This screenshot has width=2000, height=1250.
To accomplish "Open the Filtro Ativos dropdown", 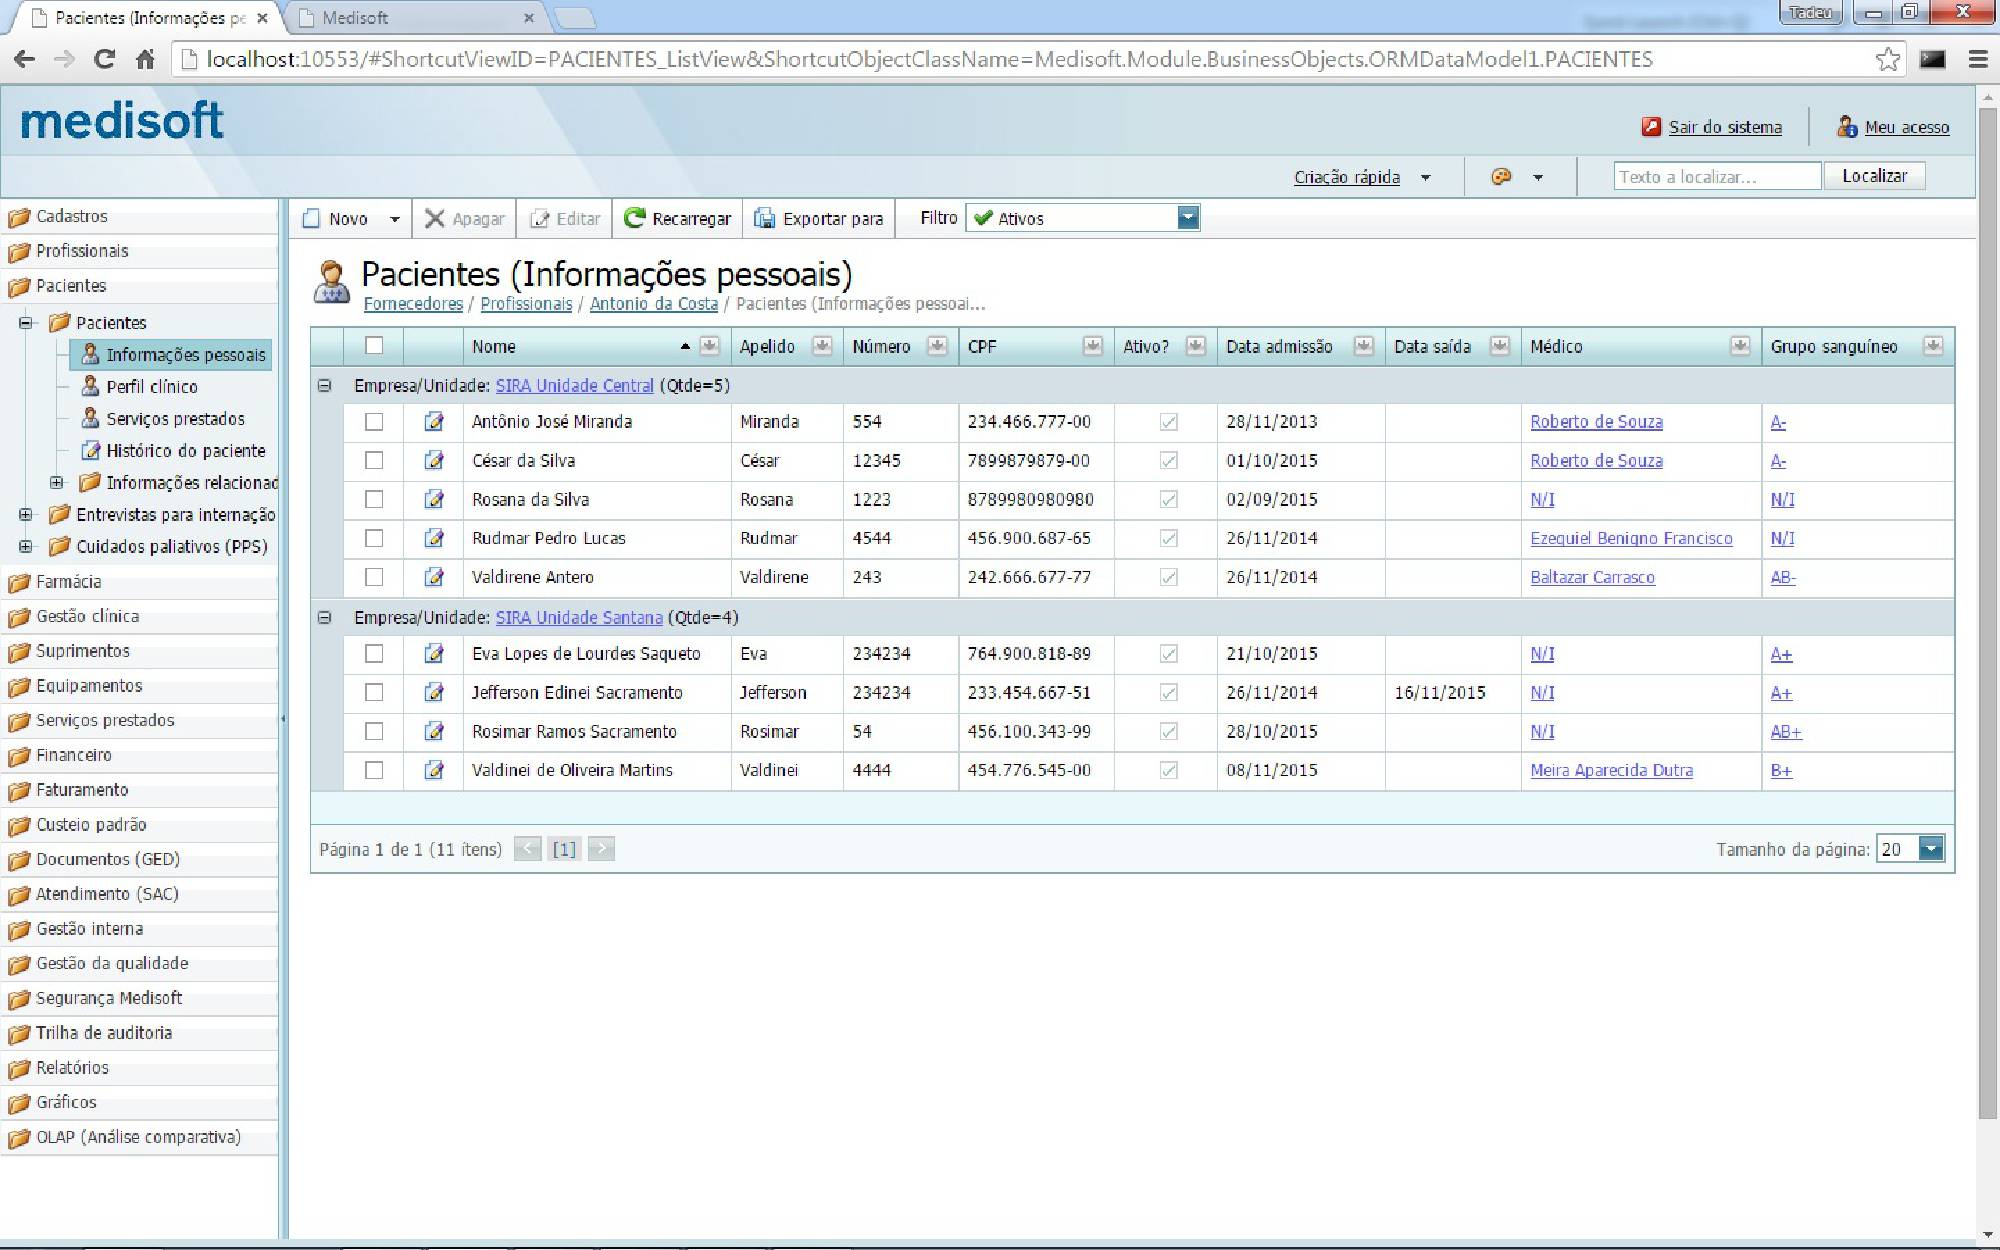I will pos(1187,218).
